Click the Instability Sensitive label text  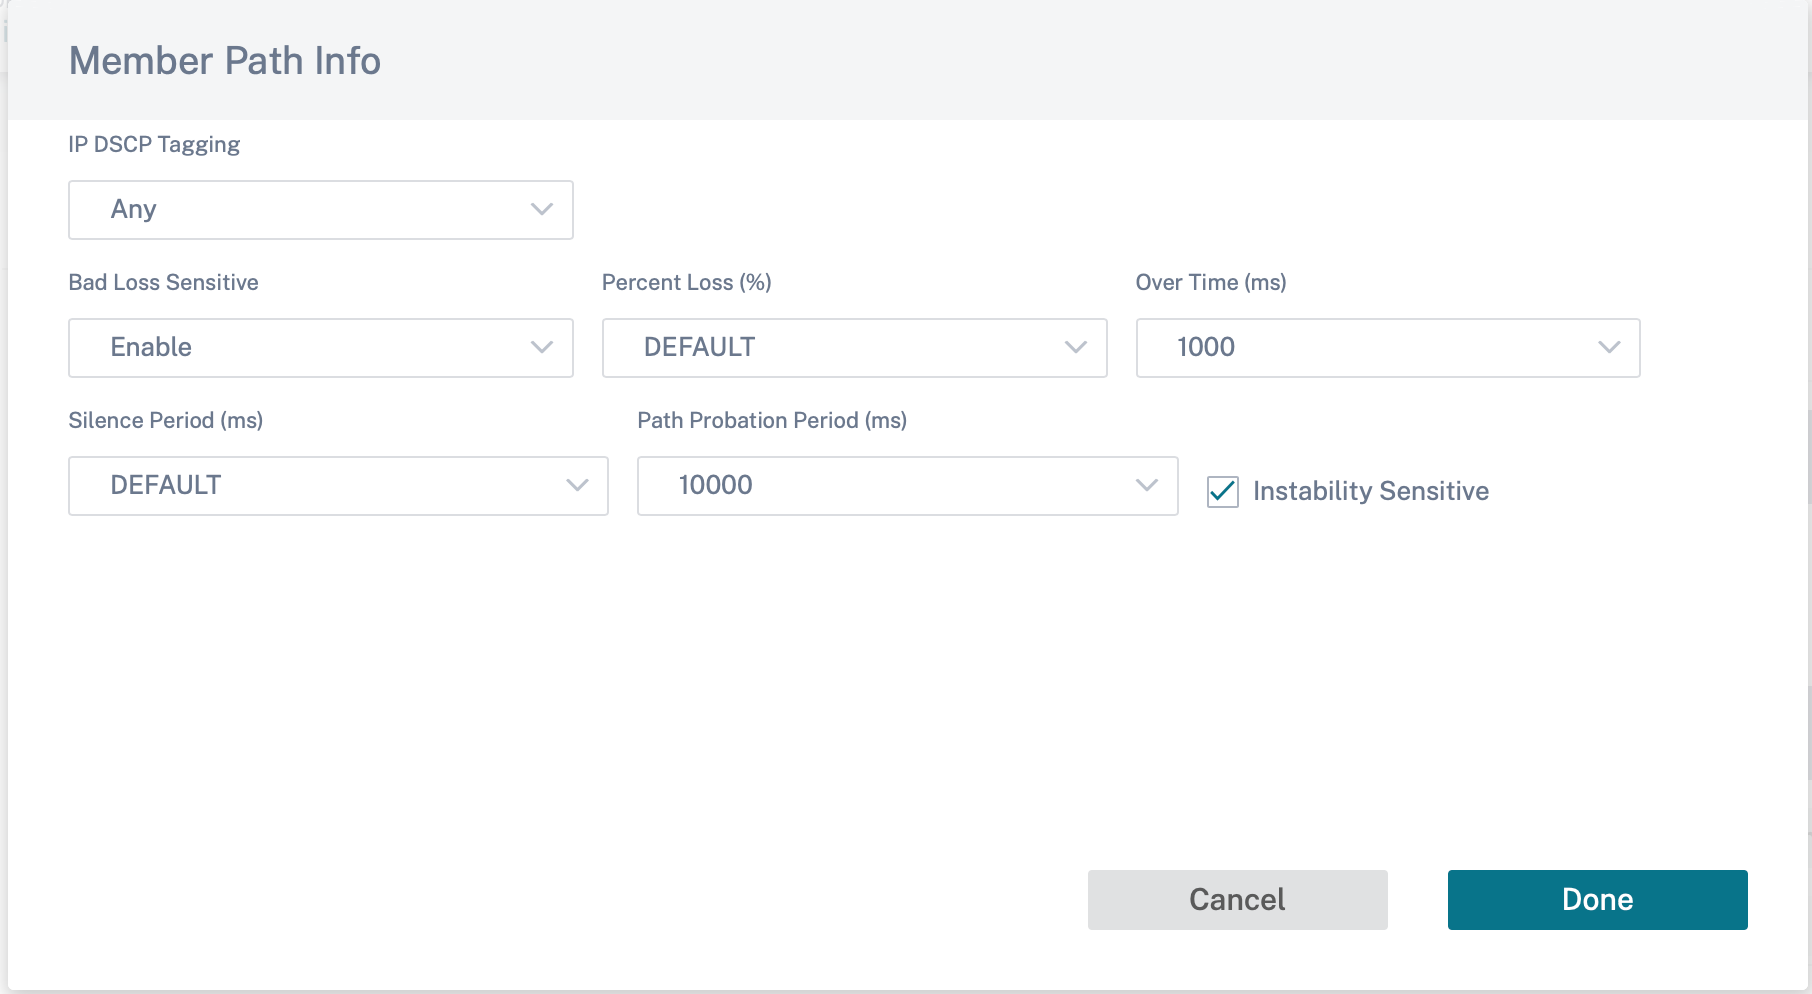click(x=1370, y=491)
